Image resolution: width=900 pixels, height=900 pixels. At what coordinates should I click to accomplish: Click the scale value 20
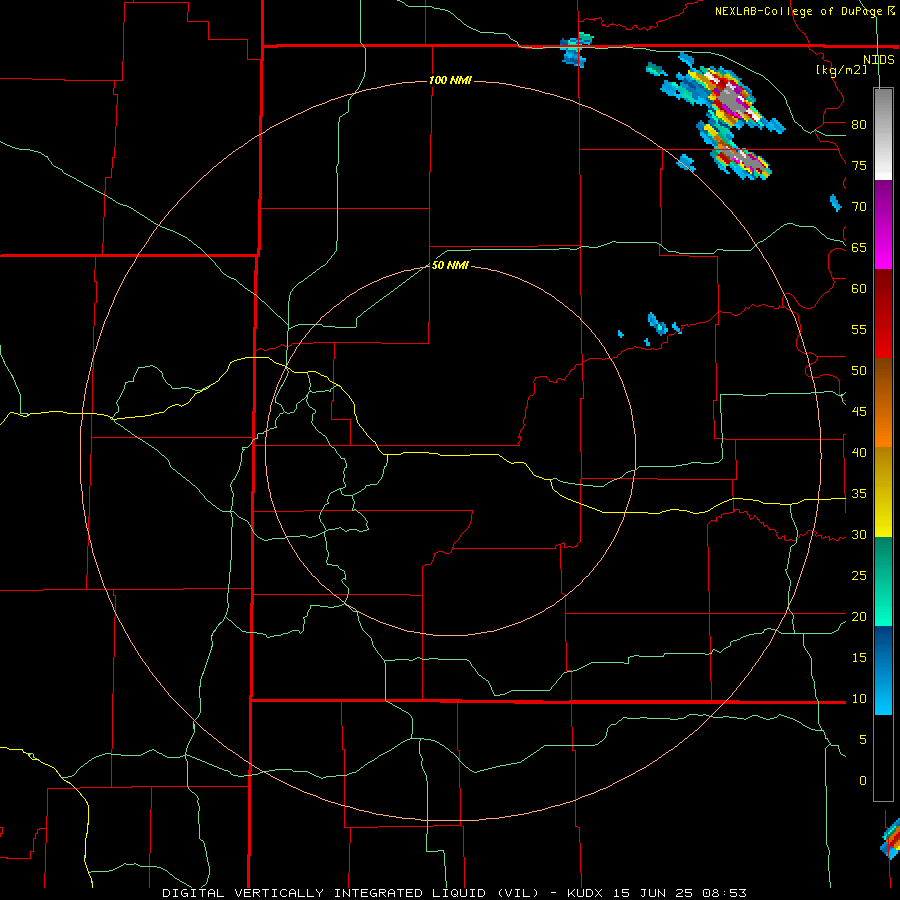[859, 616]
